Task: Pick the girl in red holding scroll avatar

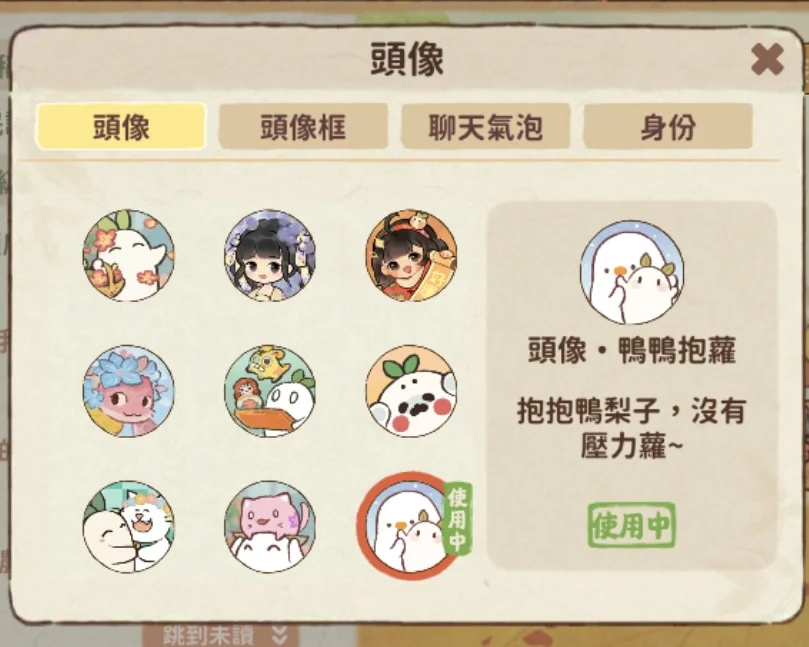Action: (411, 255)
